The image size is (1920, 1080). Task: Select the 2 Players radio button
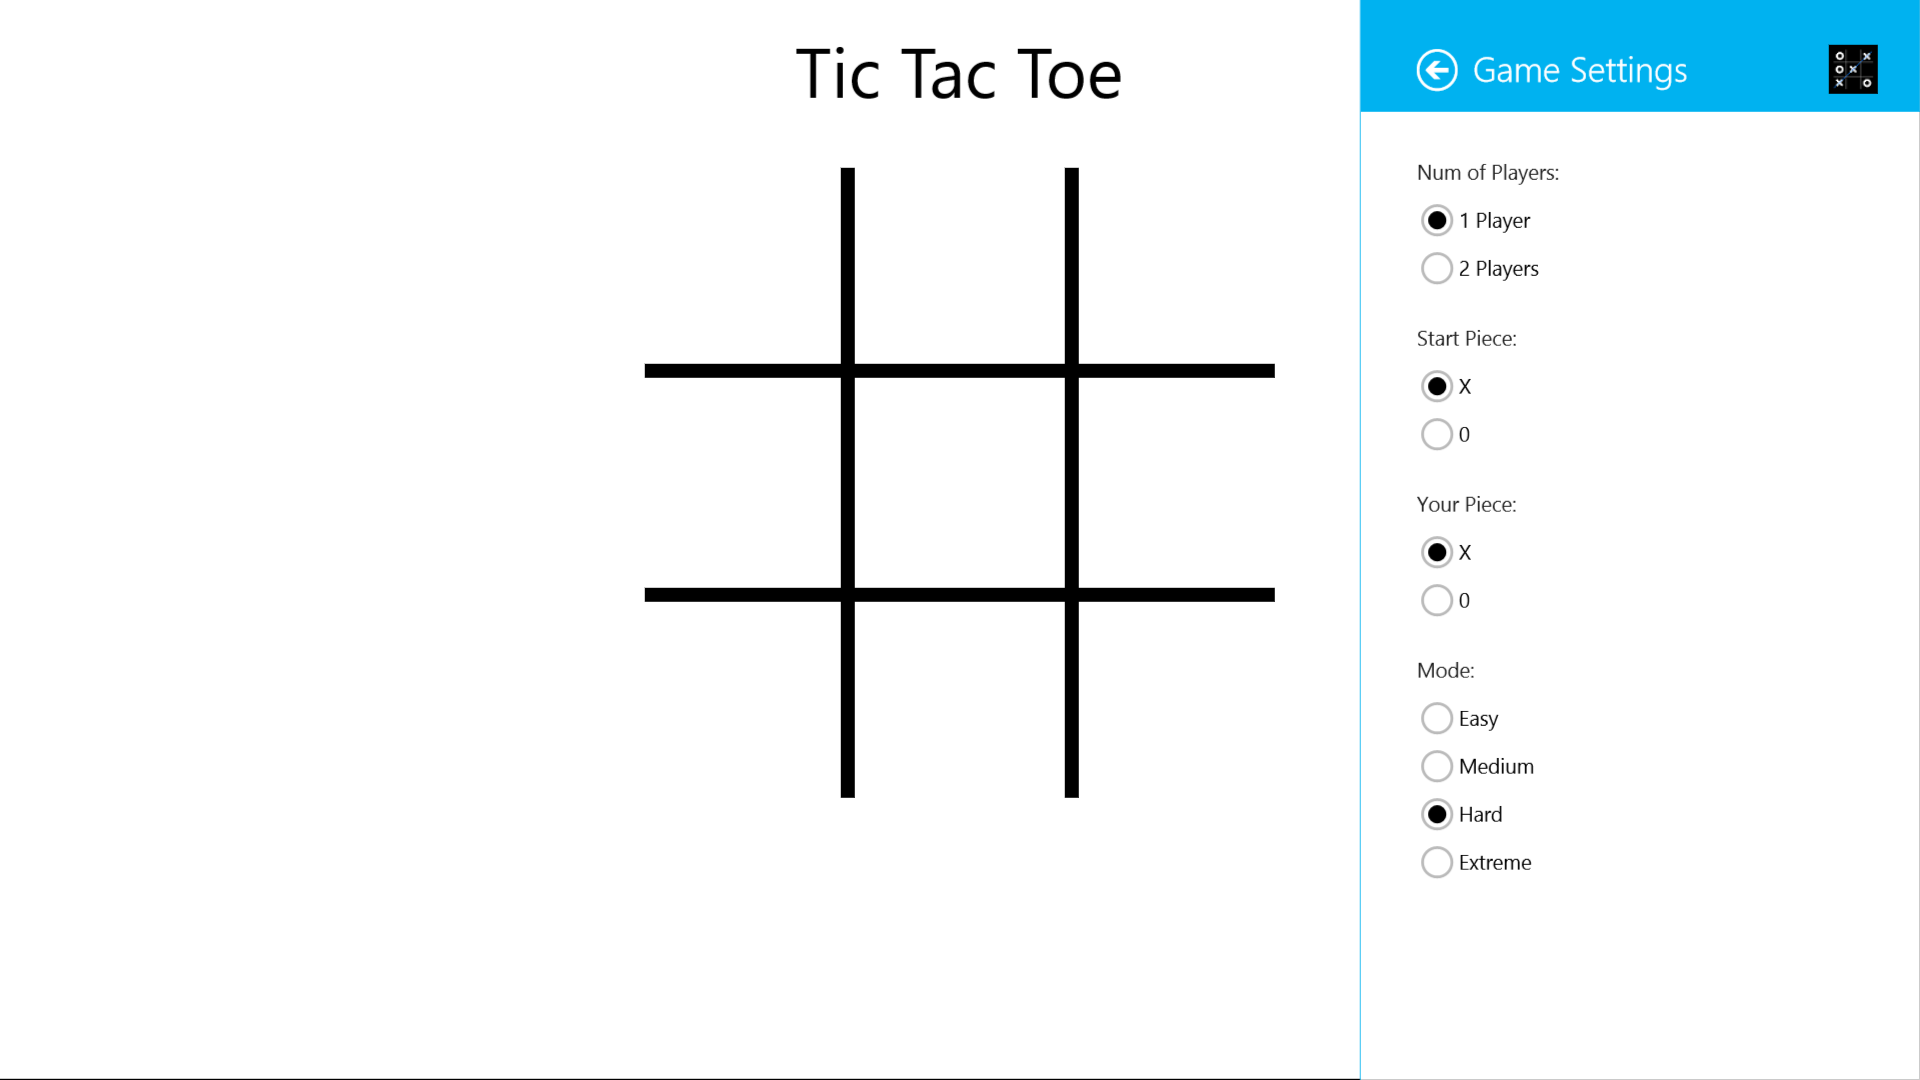(x=1436, y=268)
